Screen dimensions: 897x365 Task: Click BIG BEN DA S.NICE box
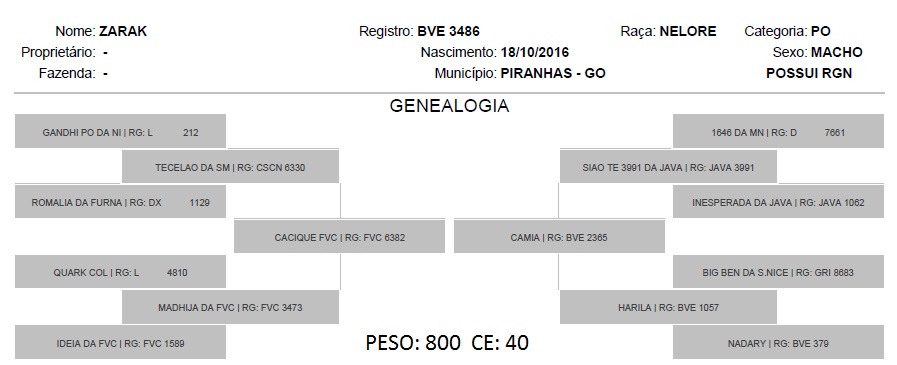778,272
